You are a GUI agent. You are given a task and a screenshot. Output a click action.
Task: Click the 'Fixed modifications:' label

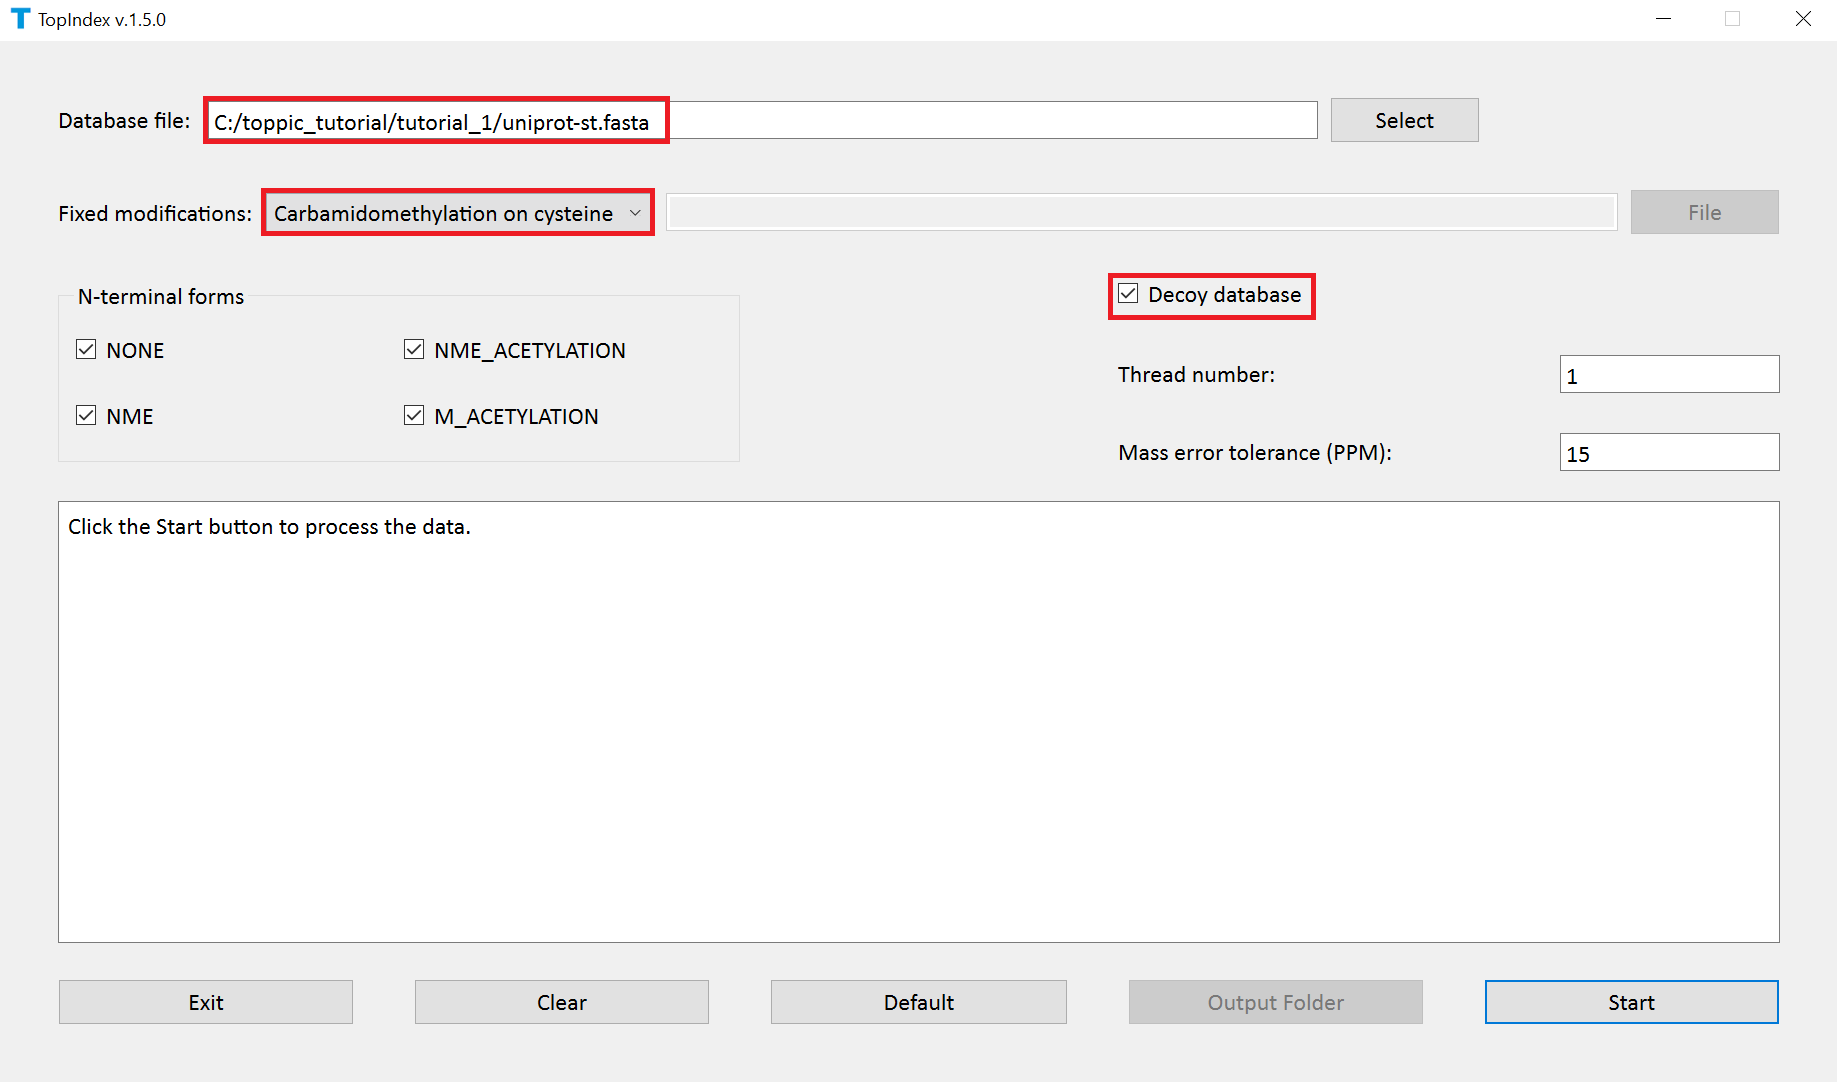pos(155,214)
